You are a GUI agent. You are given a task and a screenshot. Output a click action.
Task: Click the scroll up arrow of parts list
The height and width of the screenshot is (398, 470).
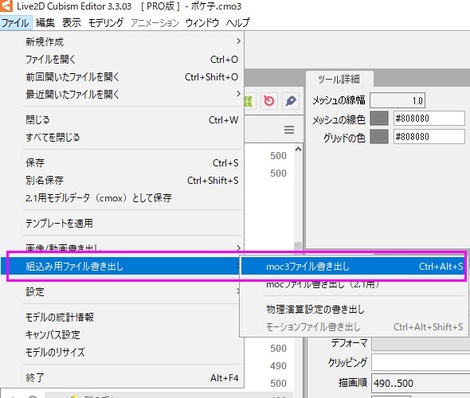(x=298, y=149)
